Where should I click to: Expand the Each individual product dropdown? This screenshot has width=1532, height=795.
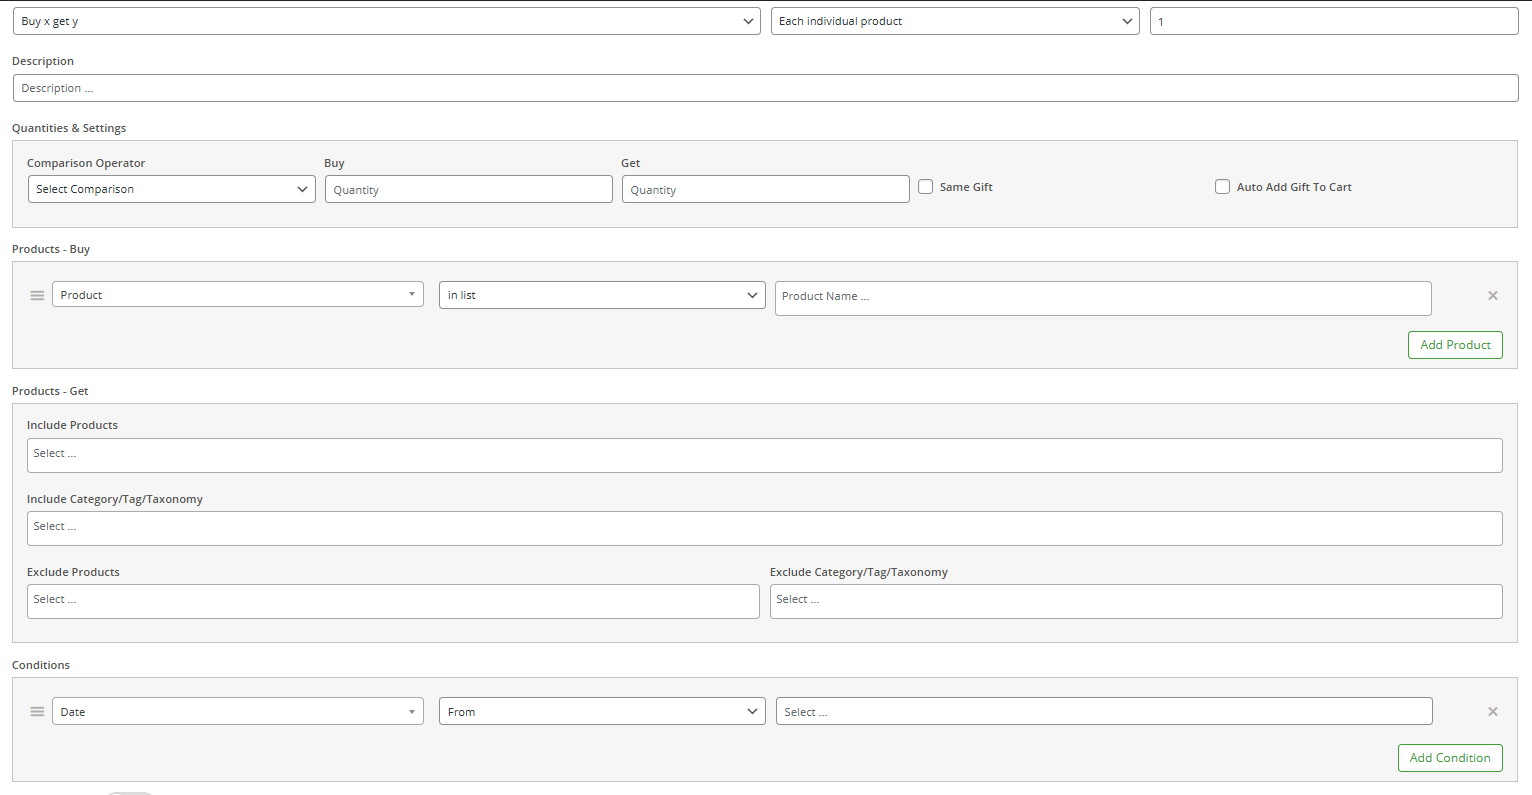[954, 21]
